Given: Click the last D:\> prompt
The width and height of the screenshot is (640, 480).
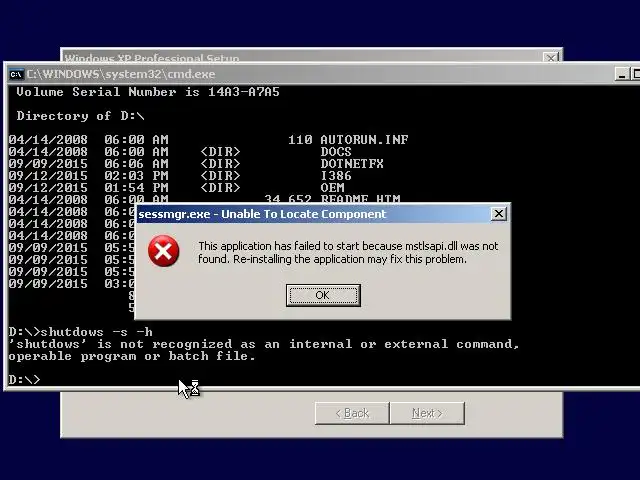Looking at the screenshot, I should [x=24, y=380].
